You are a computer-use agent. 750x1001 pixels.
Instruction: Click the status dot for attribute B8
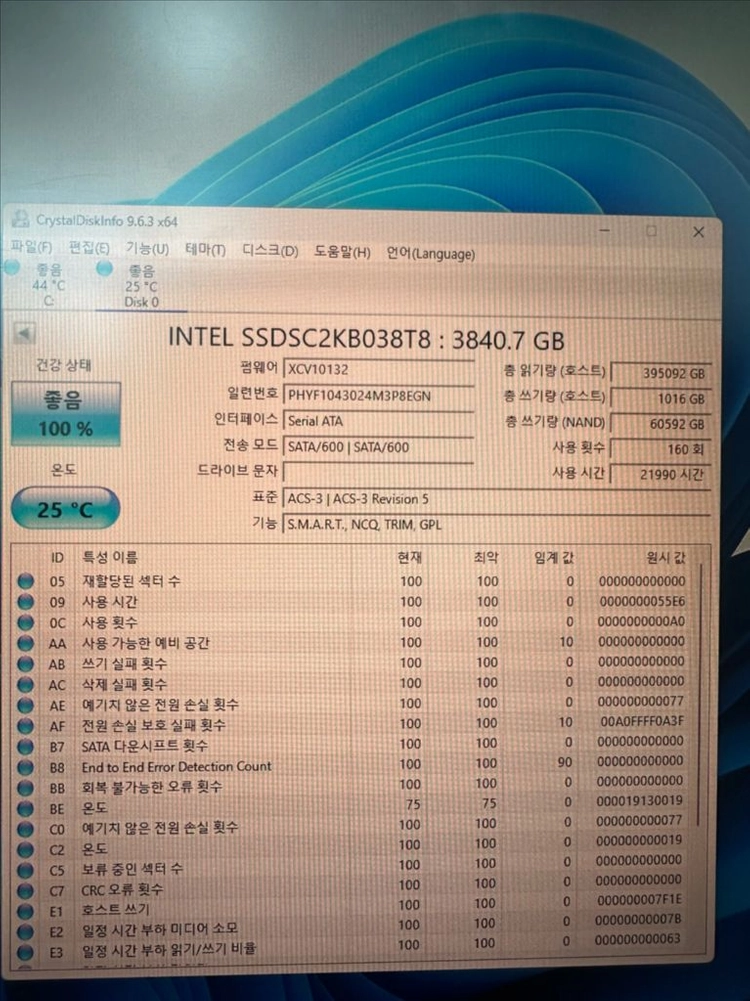(26, 767)
